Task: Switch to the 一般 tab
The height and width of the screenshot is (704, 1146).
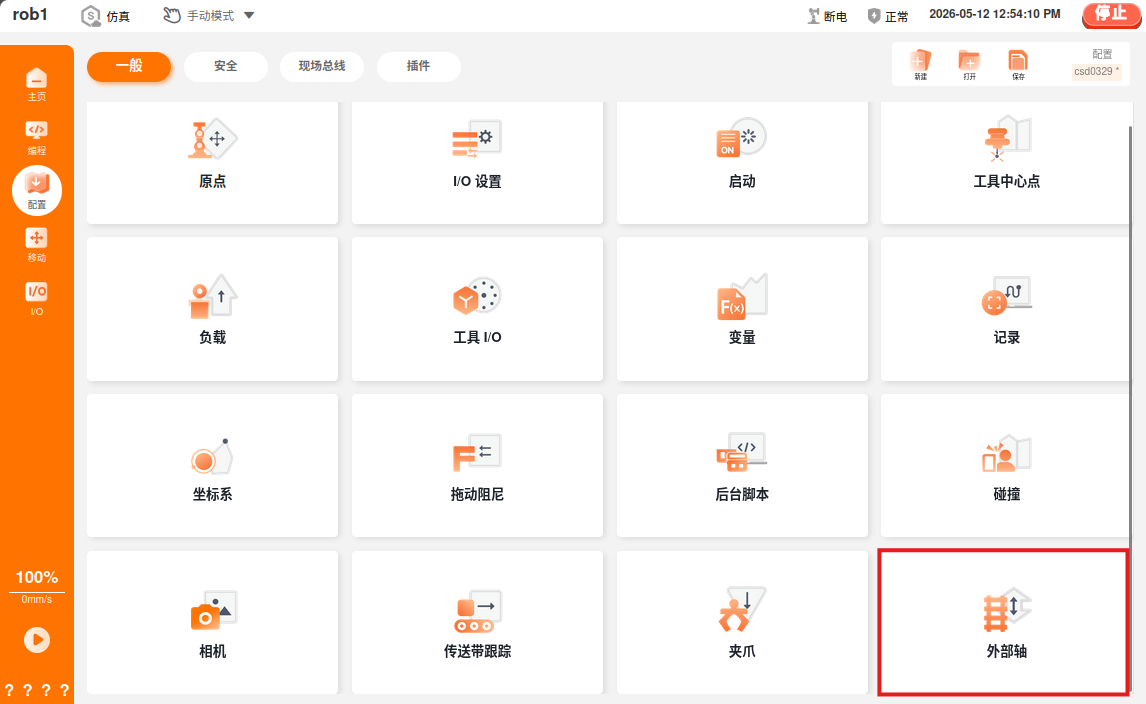Action: pos(129,66)
